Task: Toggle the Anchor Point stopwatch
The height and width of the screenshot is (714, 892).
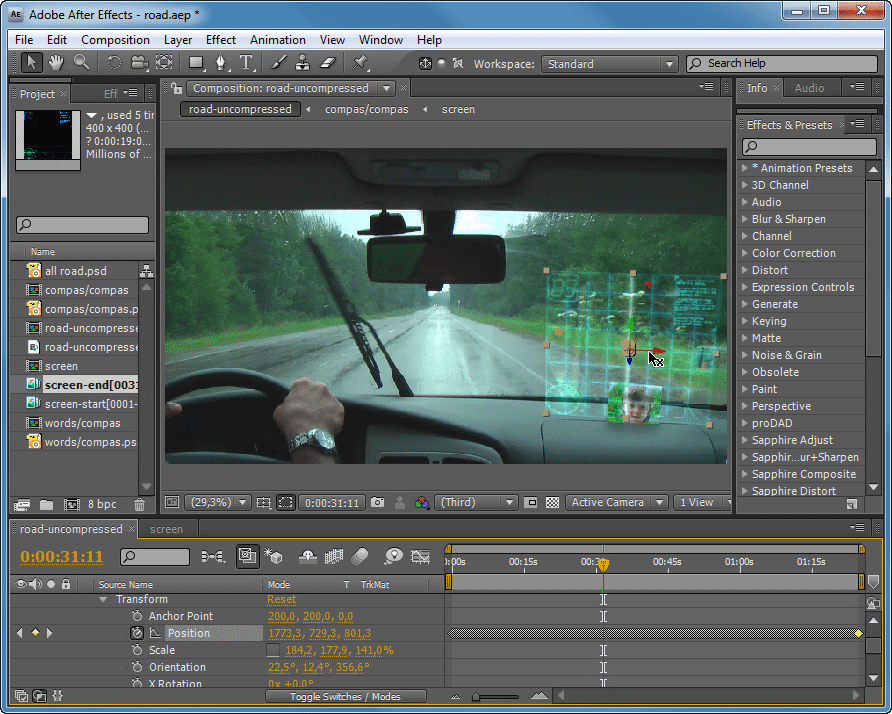Action: [137, 616]
